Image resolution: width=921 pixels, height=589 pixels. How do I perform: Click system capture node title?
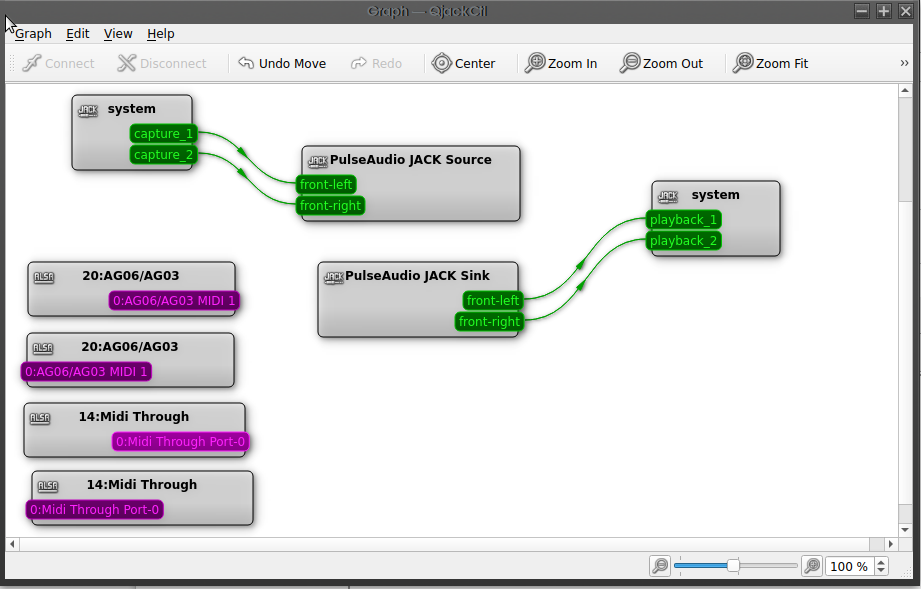[x=132, y=109]
